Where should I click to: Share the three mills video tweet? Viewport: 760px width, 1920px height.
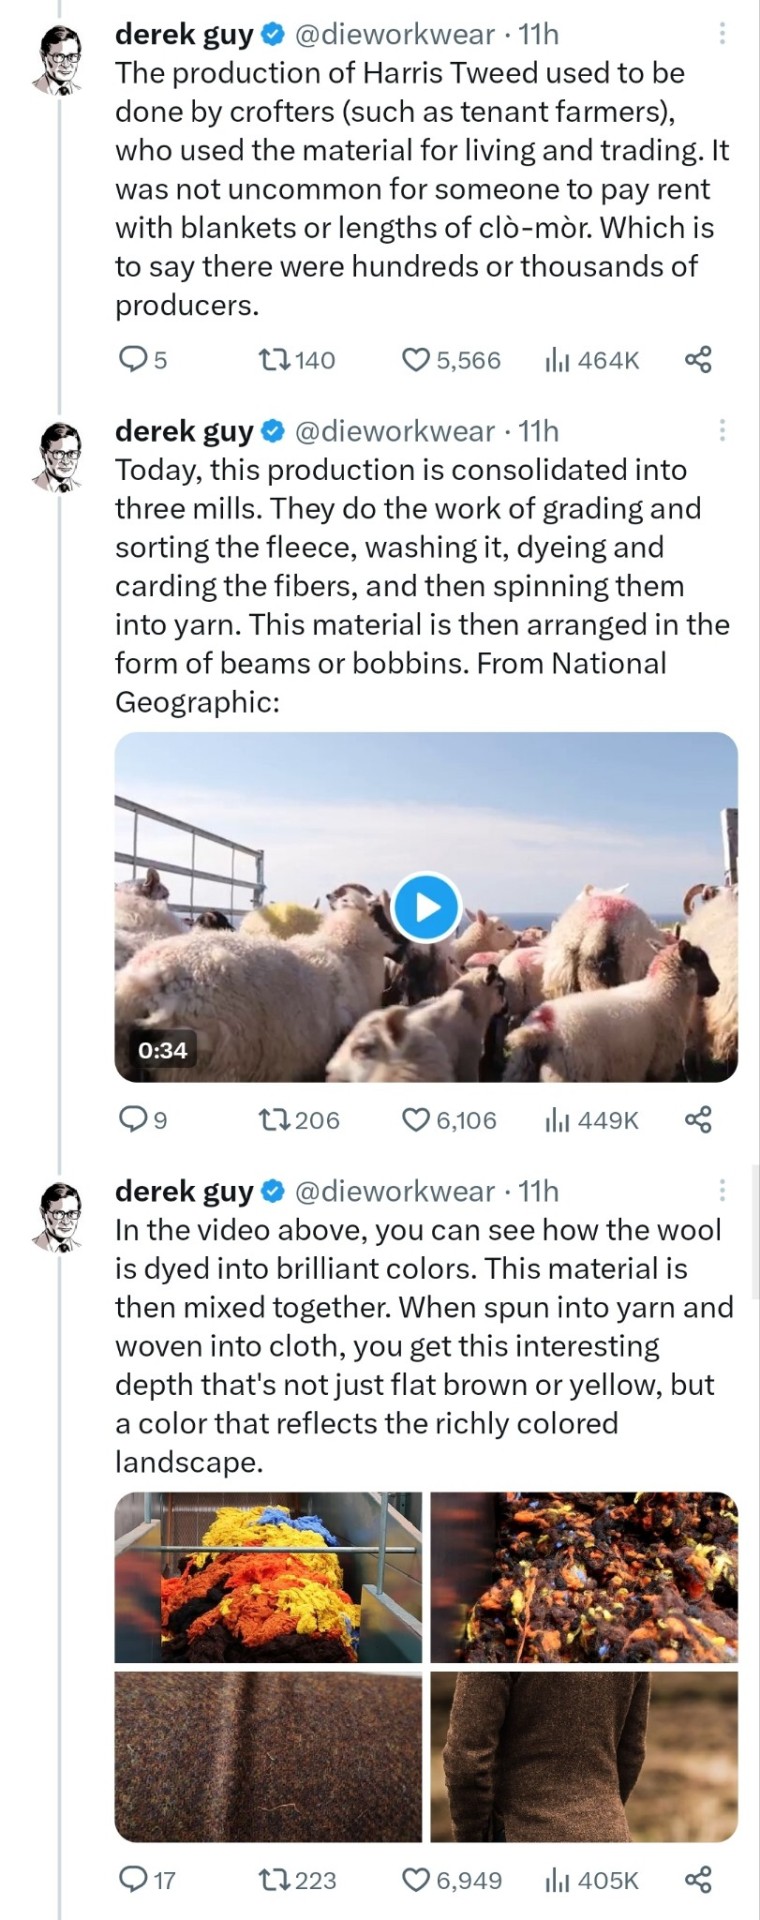point(698,1120)
